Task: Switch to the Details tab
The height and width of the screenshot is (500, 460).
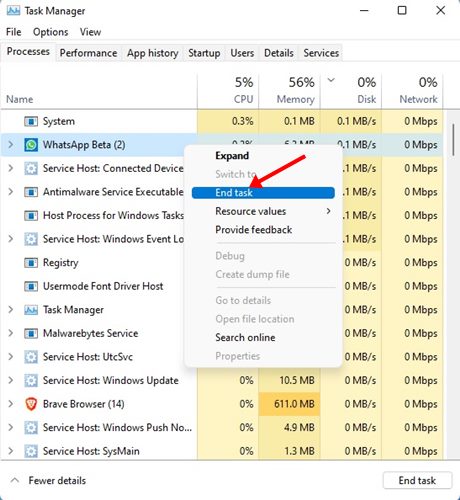Action: pyautogui.click(x=279, y=53)
